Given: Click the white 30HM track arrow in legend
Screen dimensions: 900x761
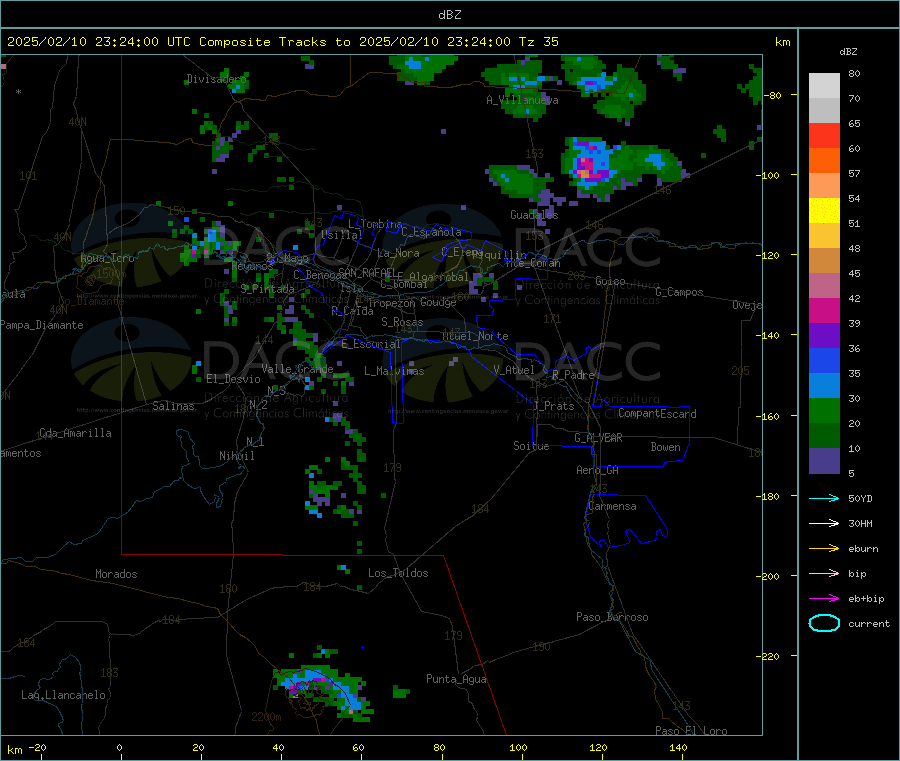Looking at the screenshot, I should 824,523.
